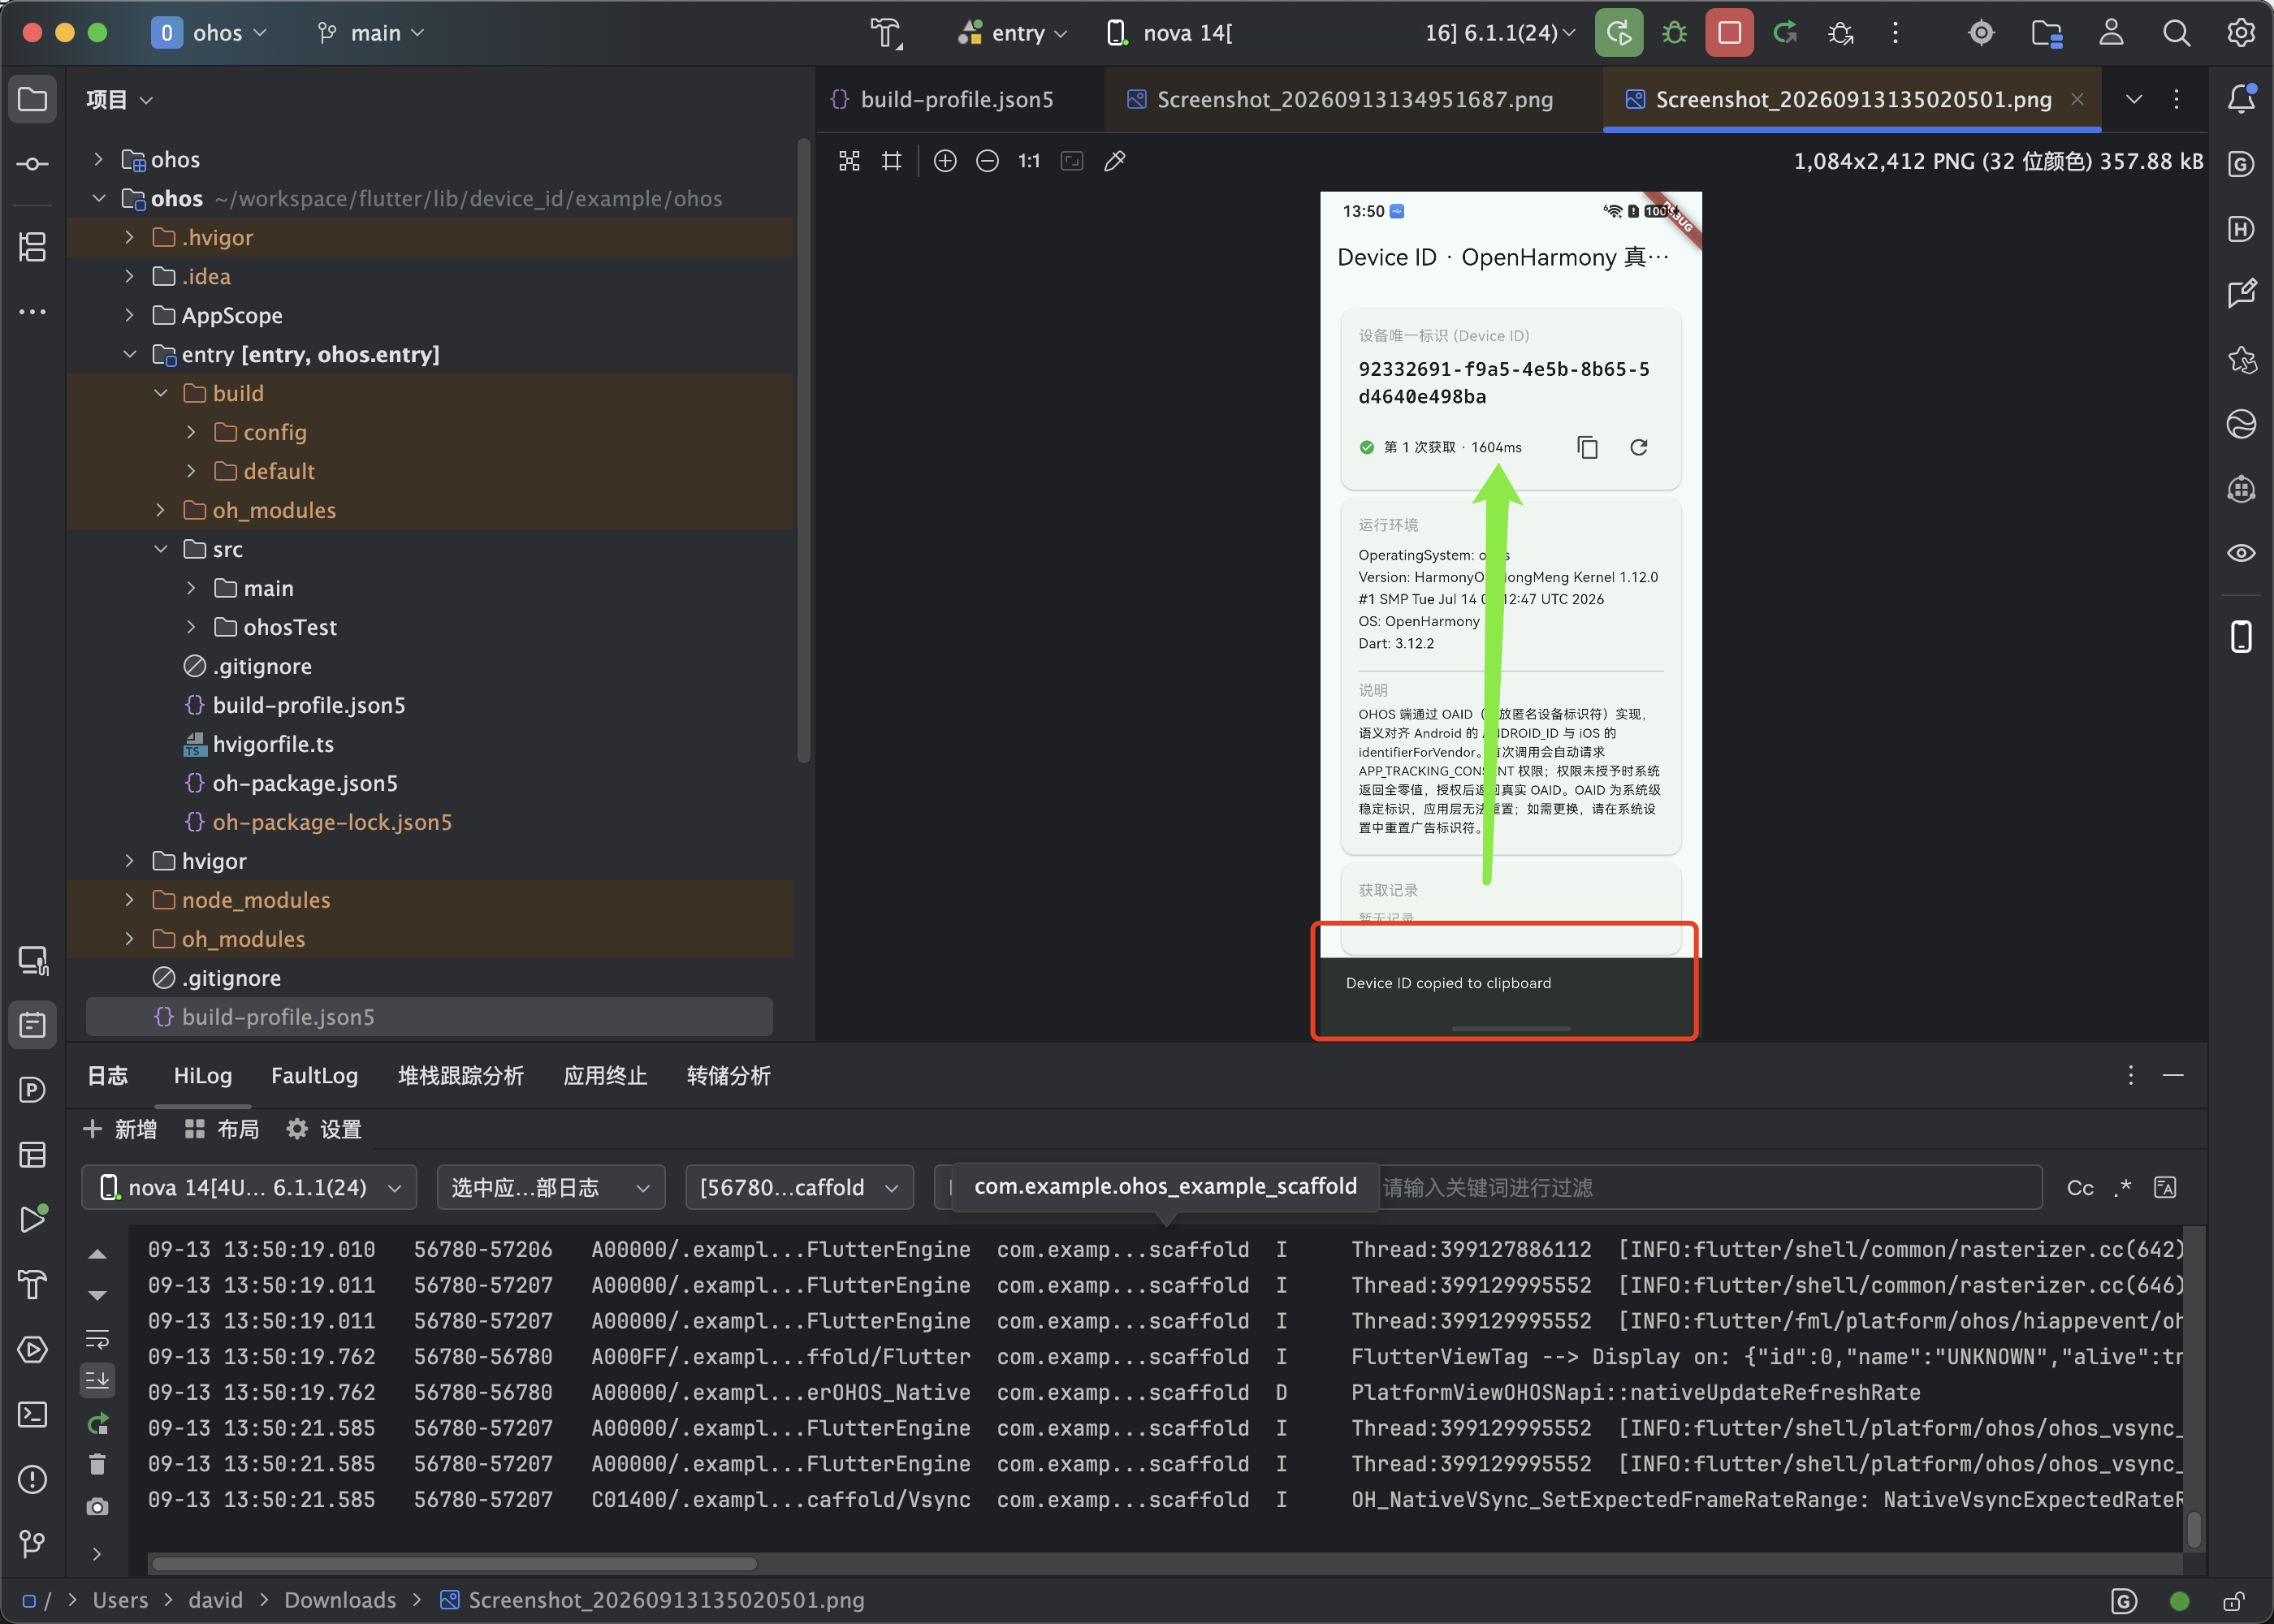Open the 应用终止 tab
This screenshot has width=2274, height=1624.
click(x=605, y=1076)
